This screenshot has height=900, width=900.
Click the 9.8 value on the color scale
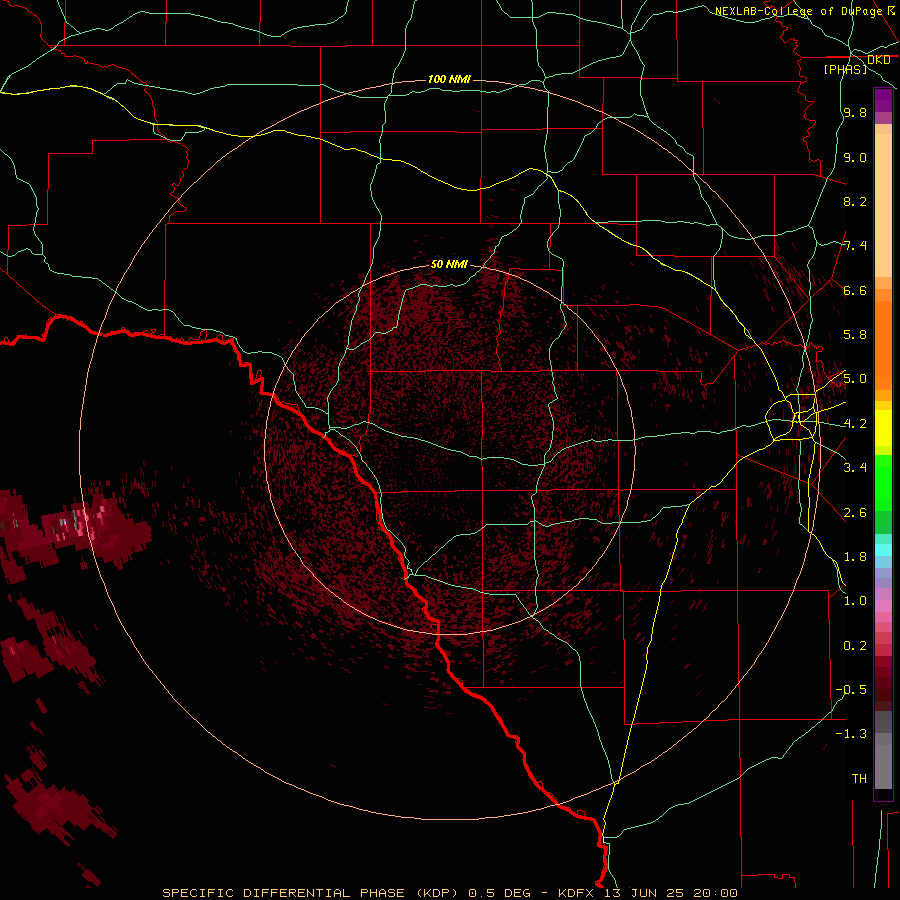coord(855,112)
